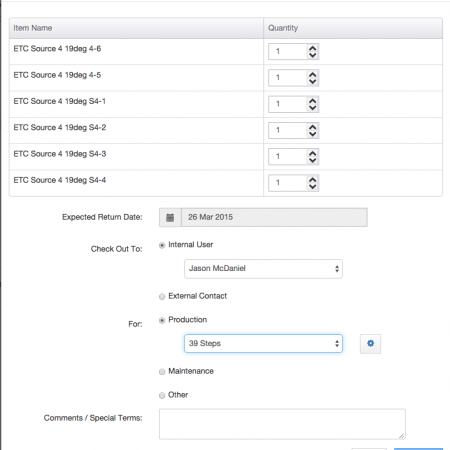Select the Other radio option
Image resolution: width=450 pixels, height=450 pixels.
click(x=162, y=395)
